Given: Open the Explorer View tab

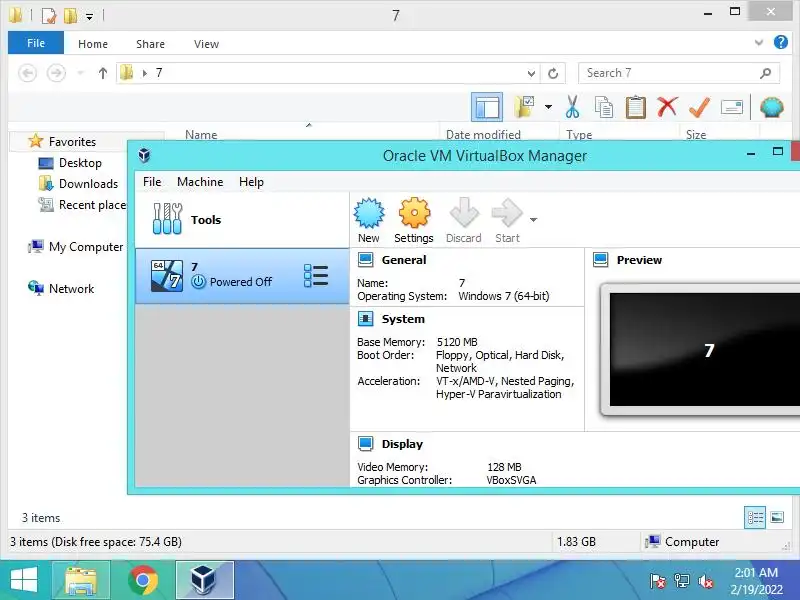Looking at the screenshot, I should tap(207, 44).
